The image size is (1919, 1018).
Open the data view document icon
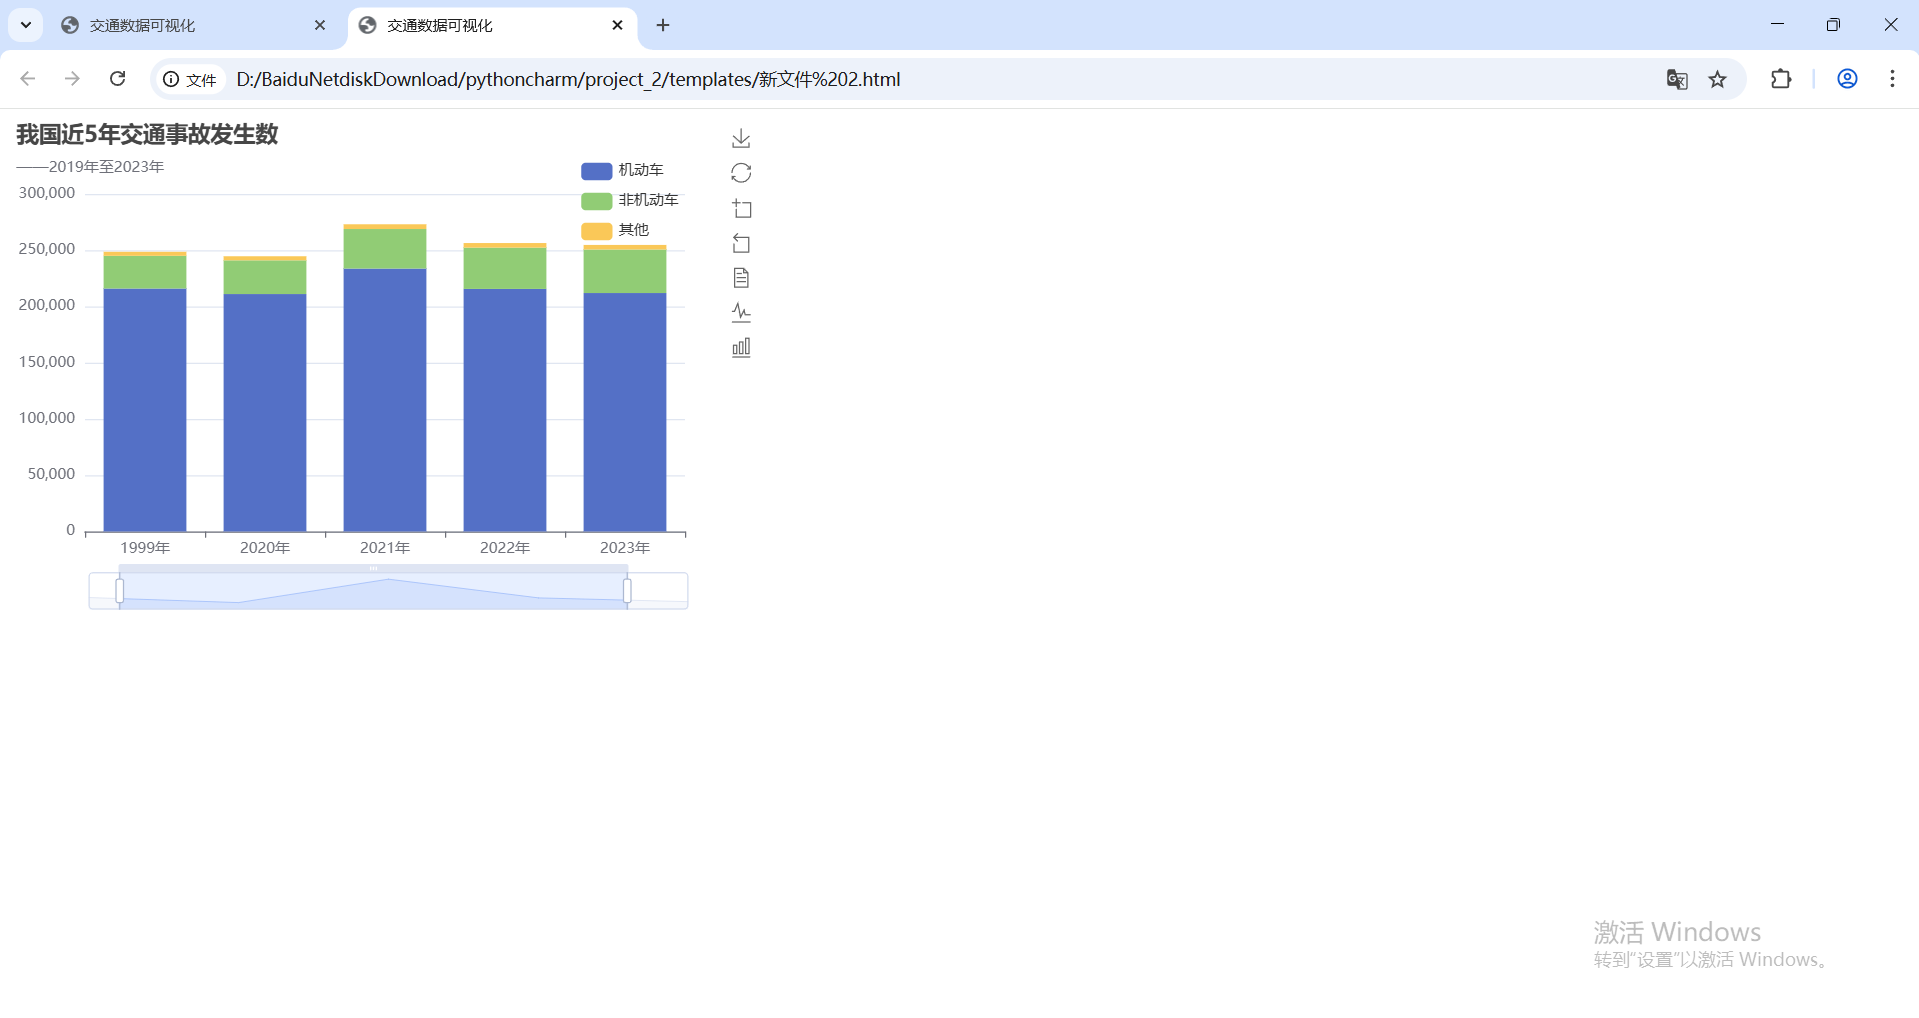[741, 278]
